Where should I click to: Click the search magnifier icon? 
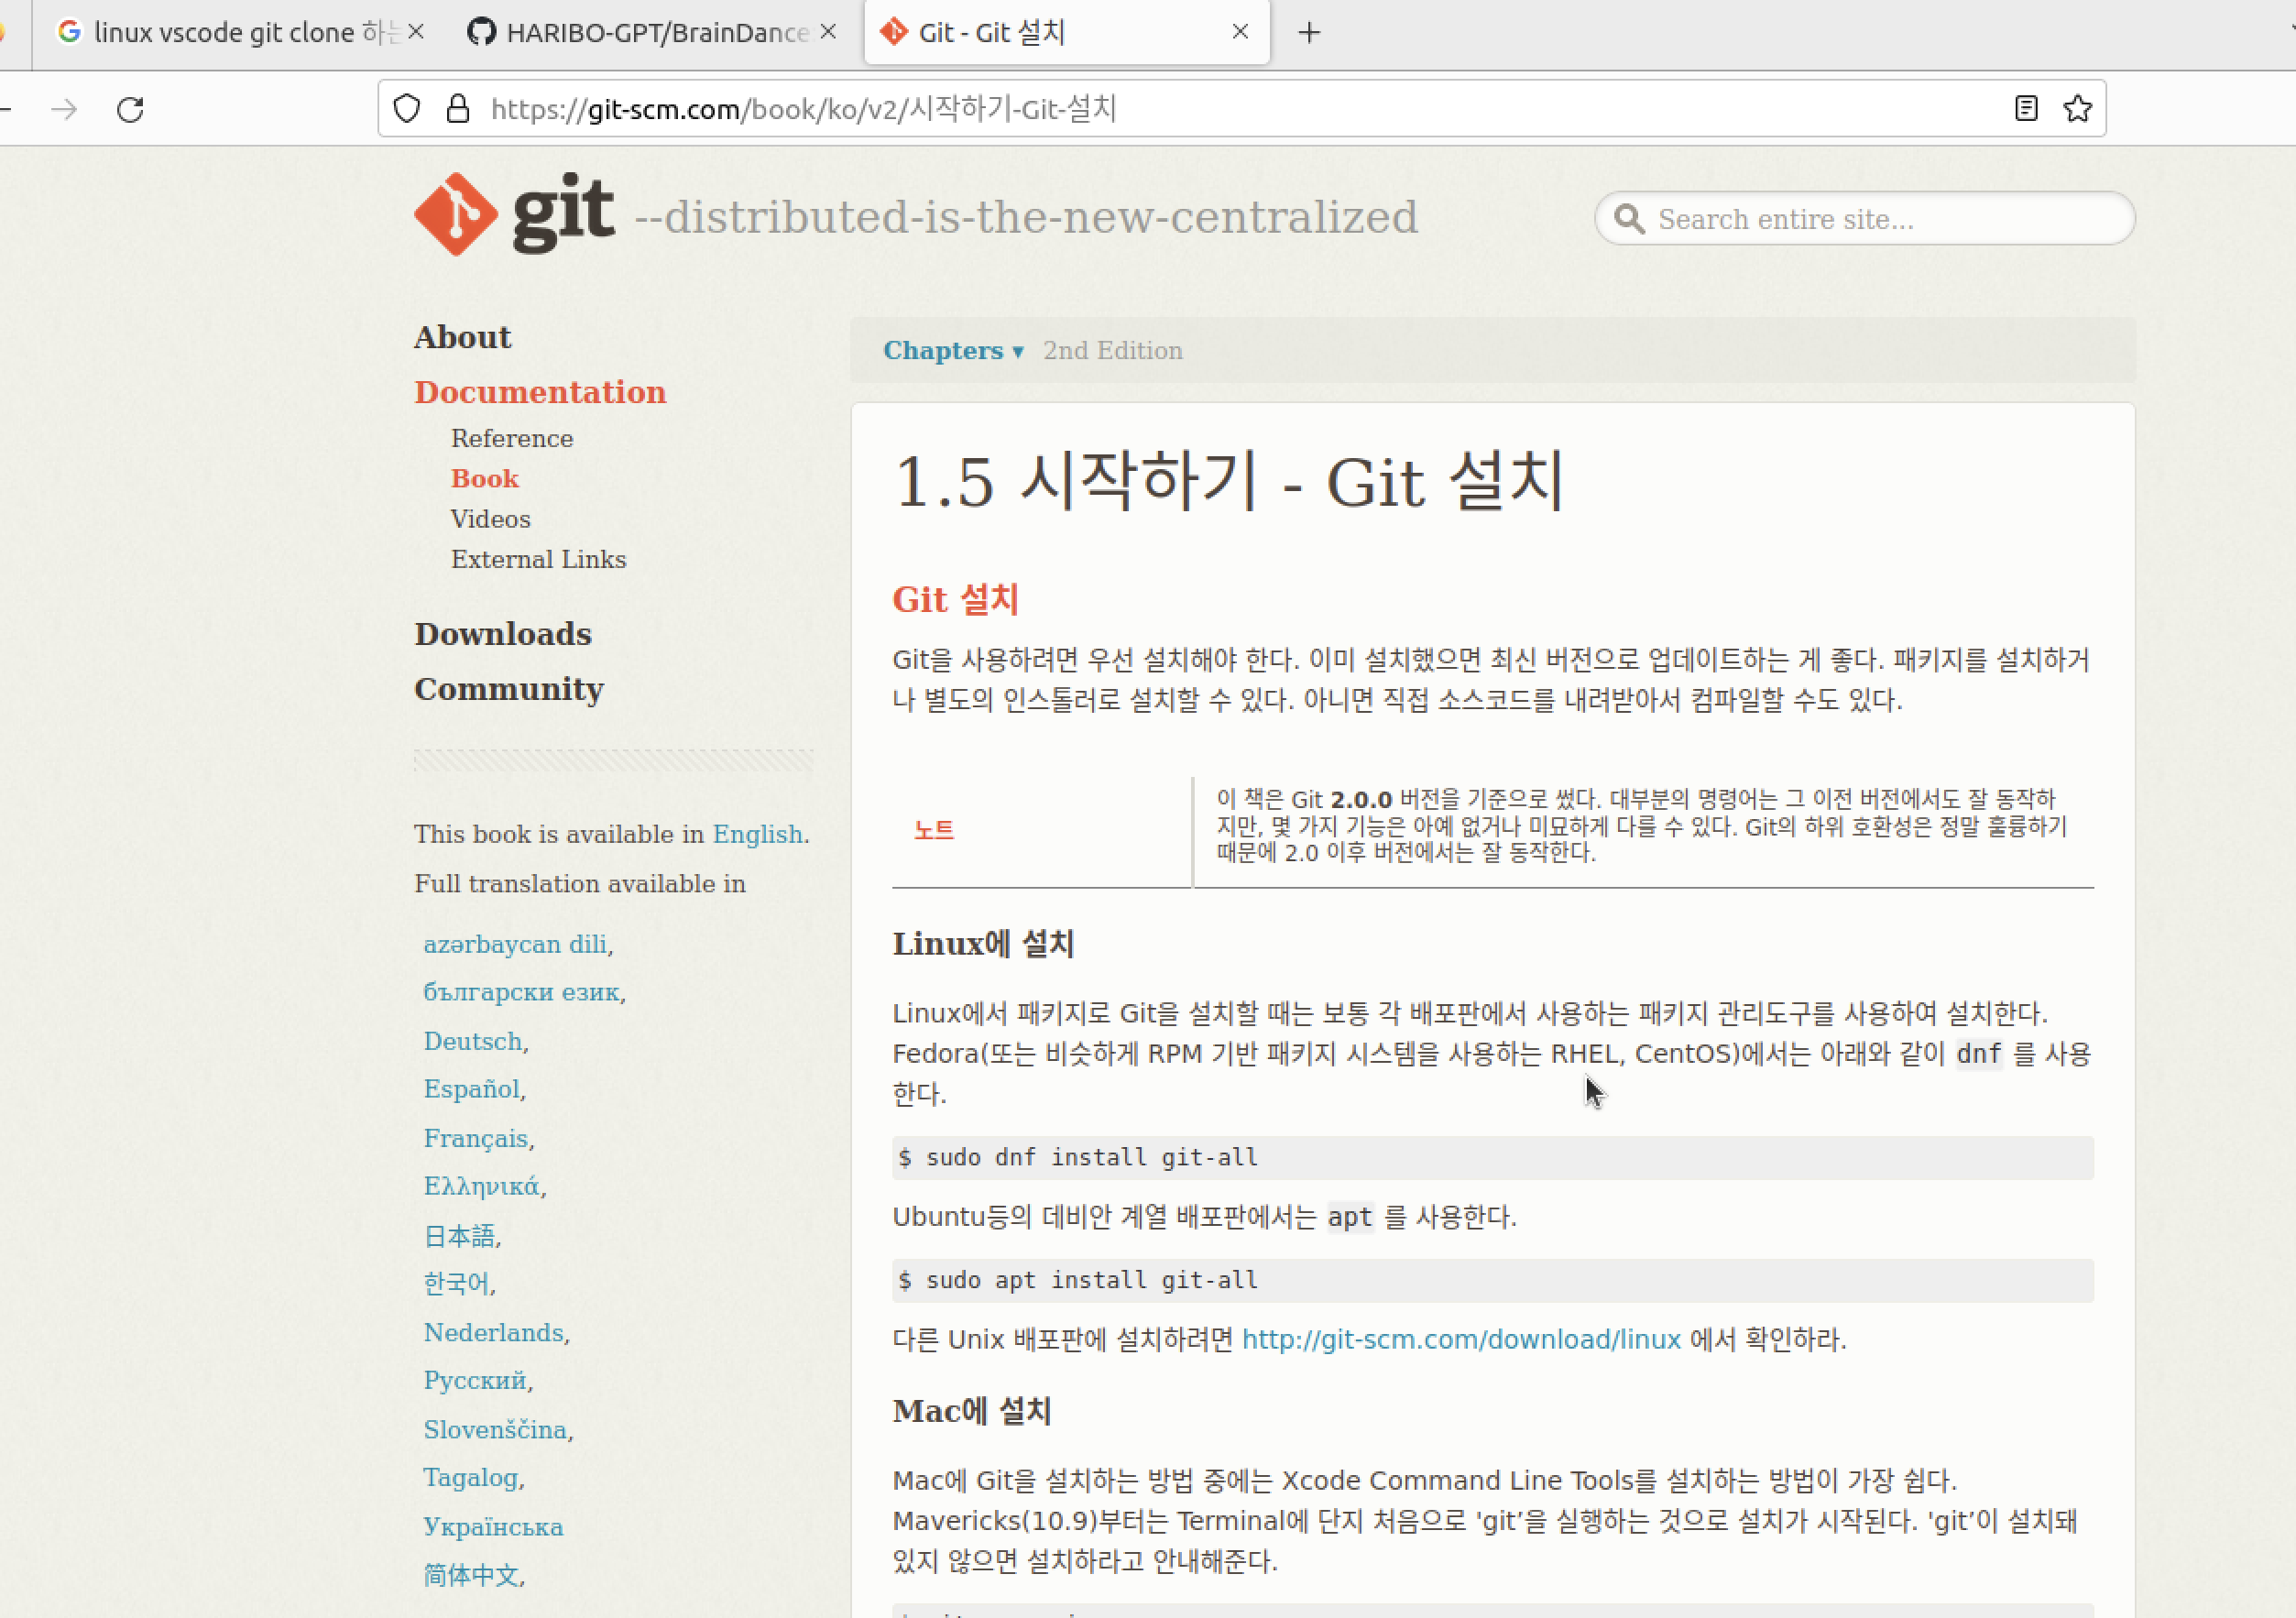[x=1629, y=219]
